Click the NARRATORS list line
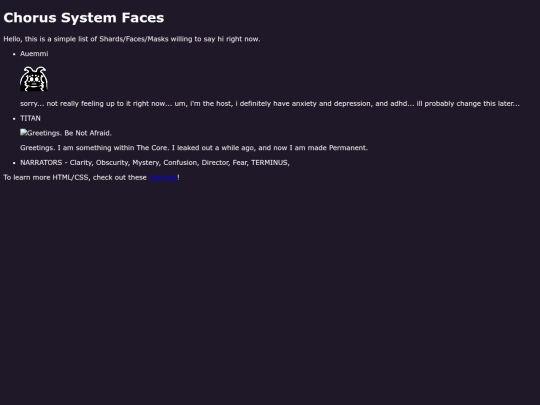Viewport: 540px width, 405px height. [155, 163]
